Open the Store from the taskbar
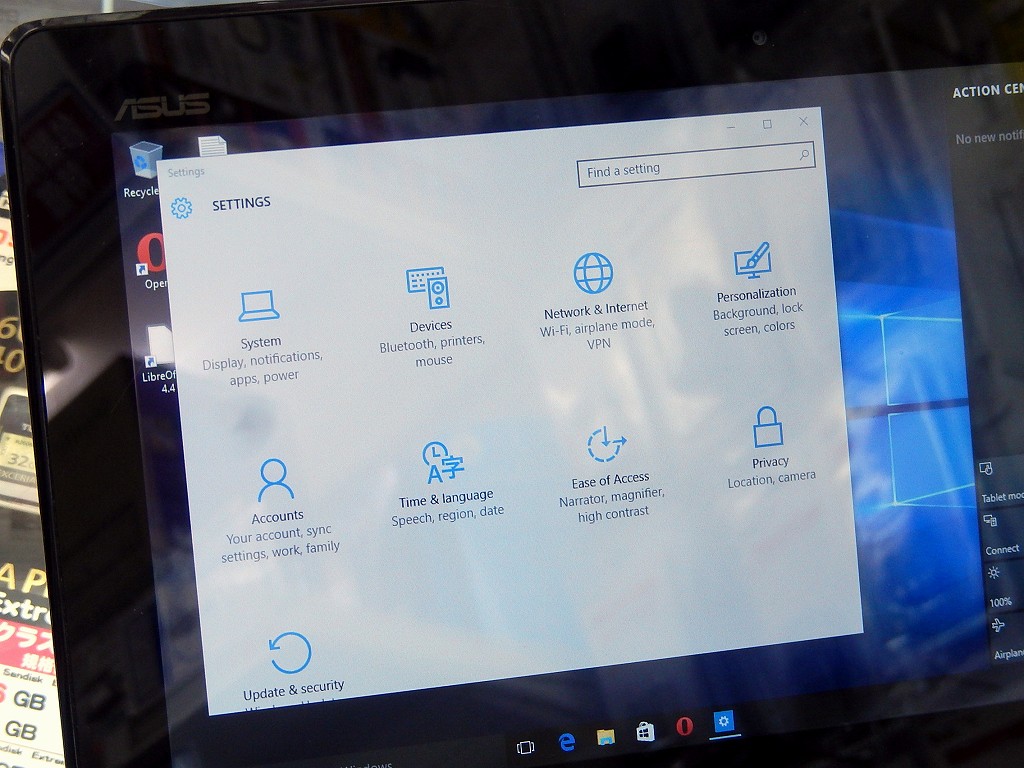This screenshot has height=768, width=1024. tap(645, 731)
